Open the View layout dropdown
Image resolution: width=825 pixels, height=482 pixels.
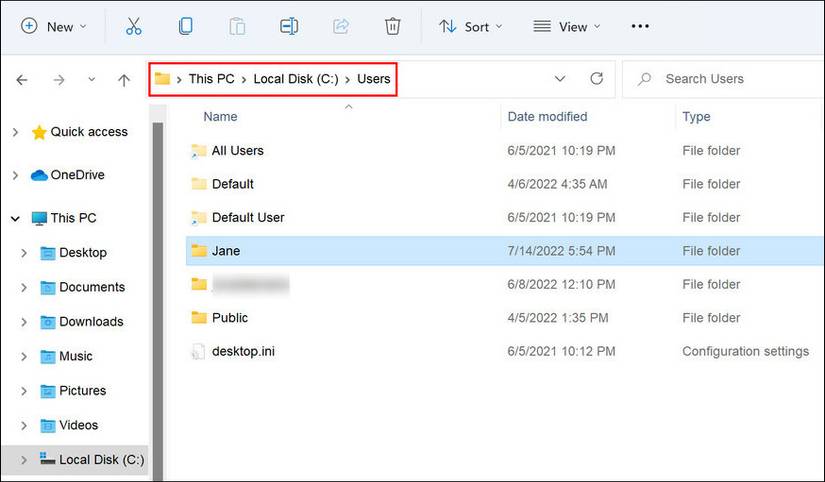point(566,26)
